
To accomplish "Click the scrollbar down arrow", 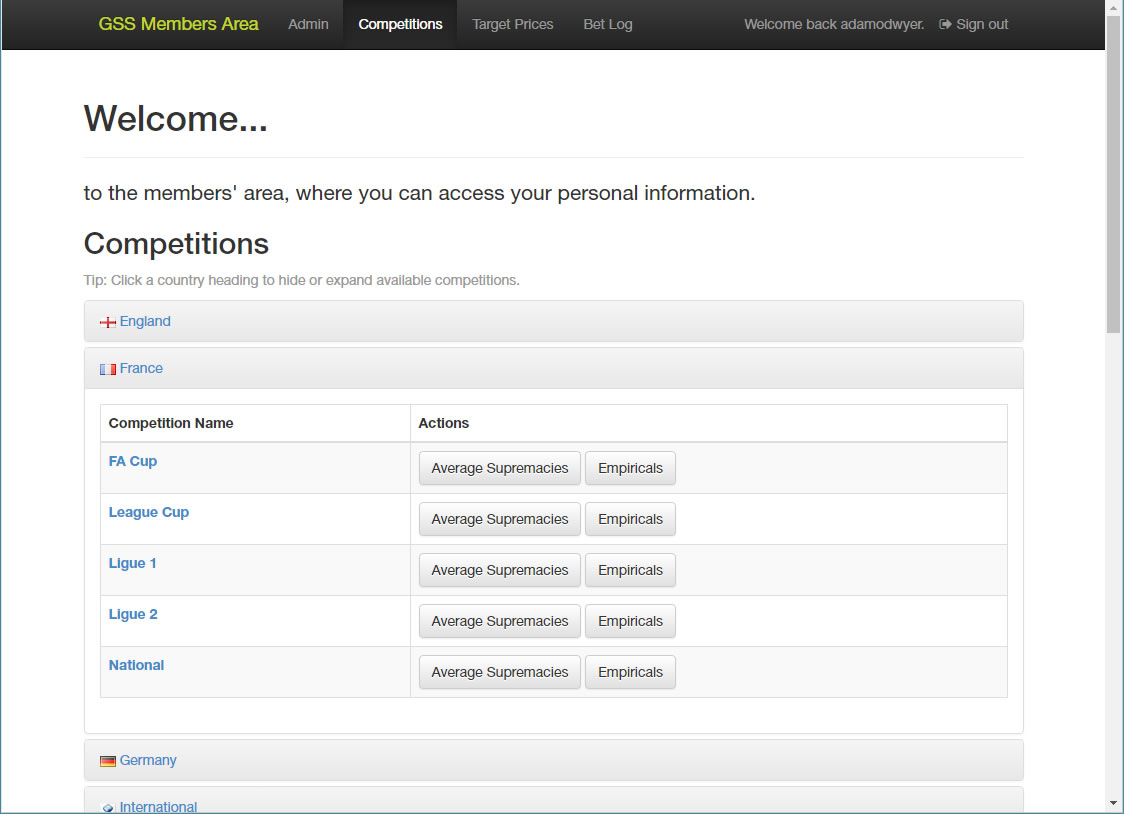I will (x=1113, y=804).
